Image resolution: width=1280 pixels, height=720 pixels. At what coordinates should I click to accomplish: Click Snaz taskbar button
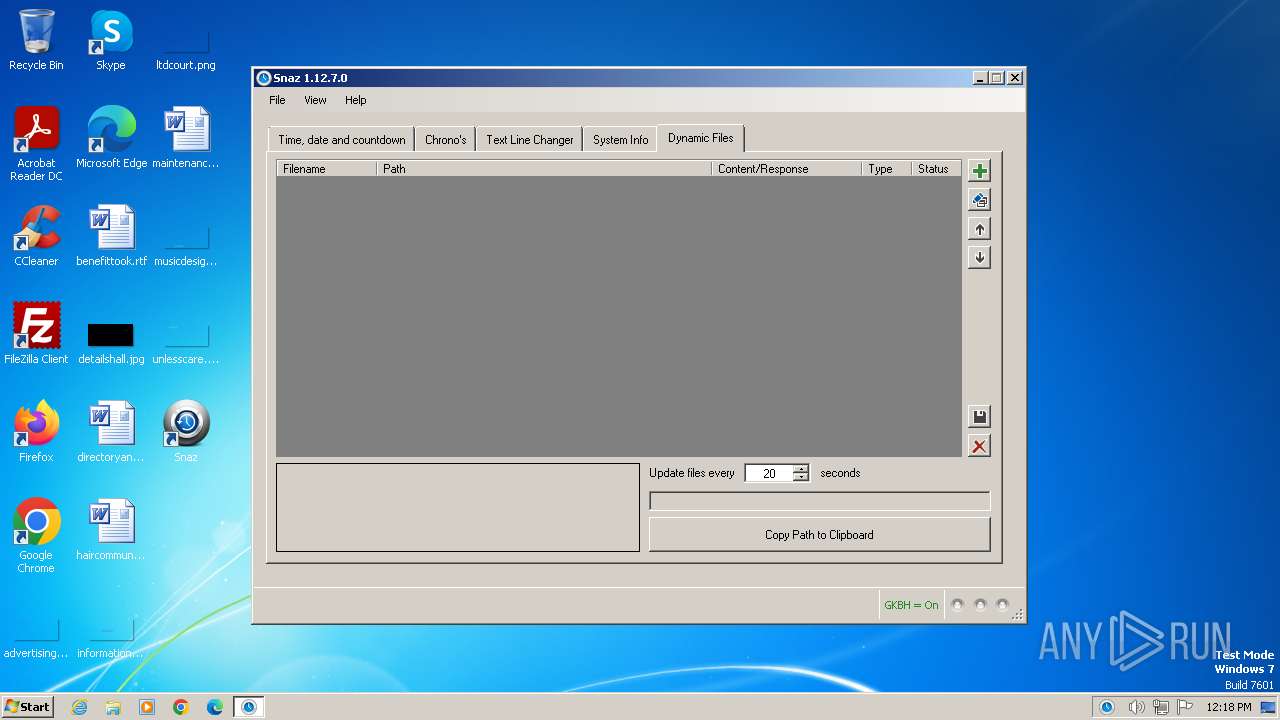249,707
